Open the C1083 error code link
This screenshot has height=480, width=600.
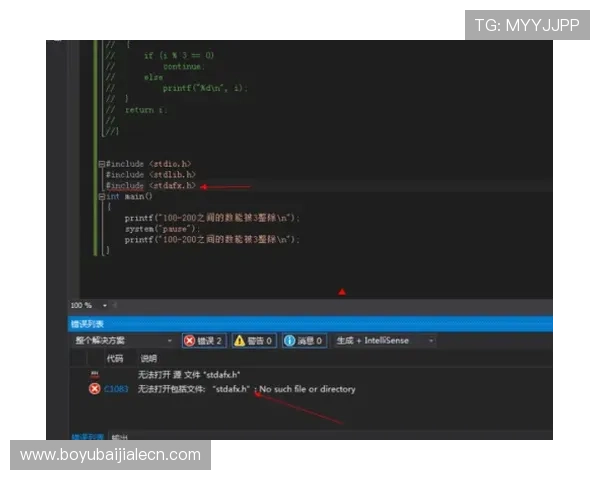coord(116,389)
